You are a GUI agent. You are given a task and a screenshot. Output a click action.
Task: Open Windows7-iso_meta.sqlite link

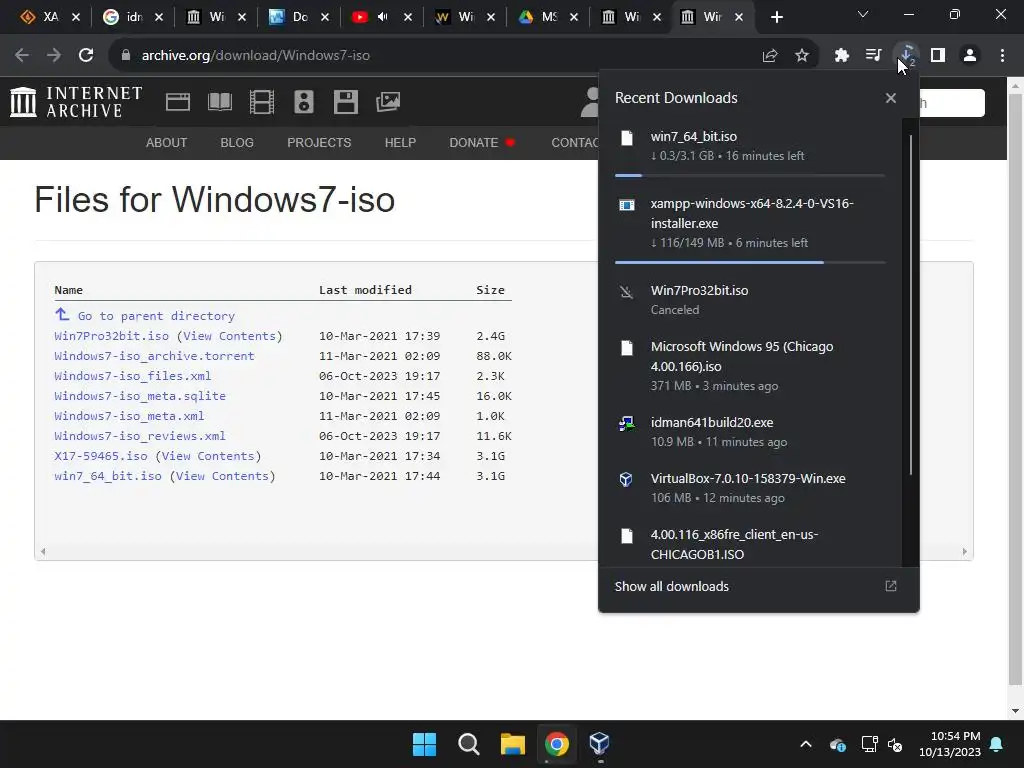[x=140, y=396]
